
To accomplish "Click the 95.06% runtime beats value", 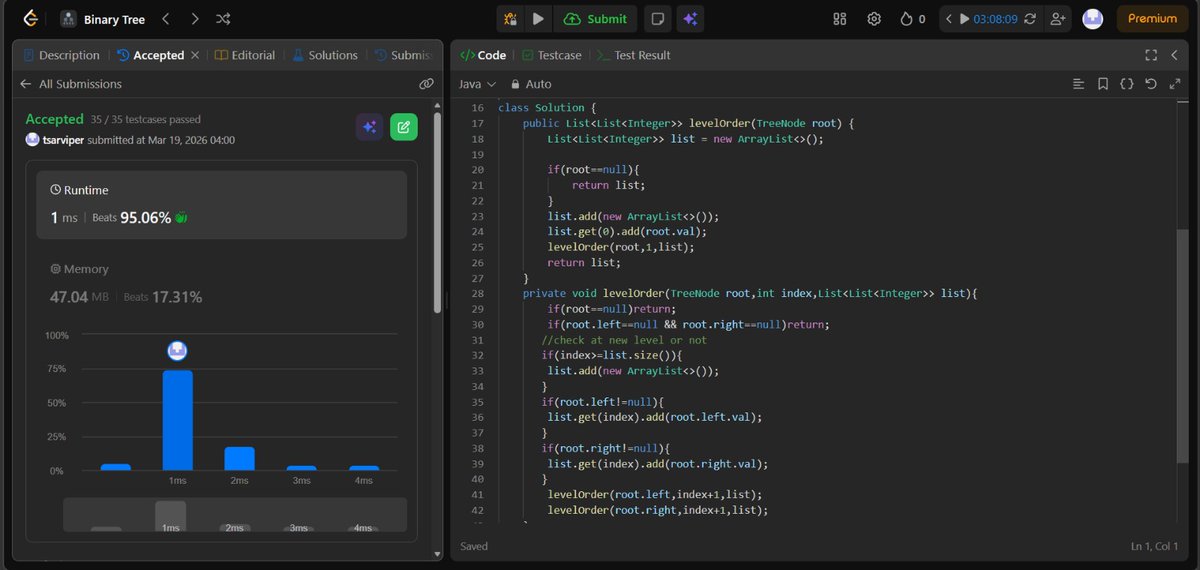I will click(146, 217).
